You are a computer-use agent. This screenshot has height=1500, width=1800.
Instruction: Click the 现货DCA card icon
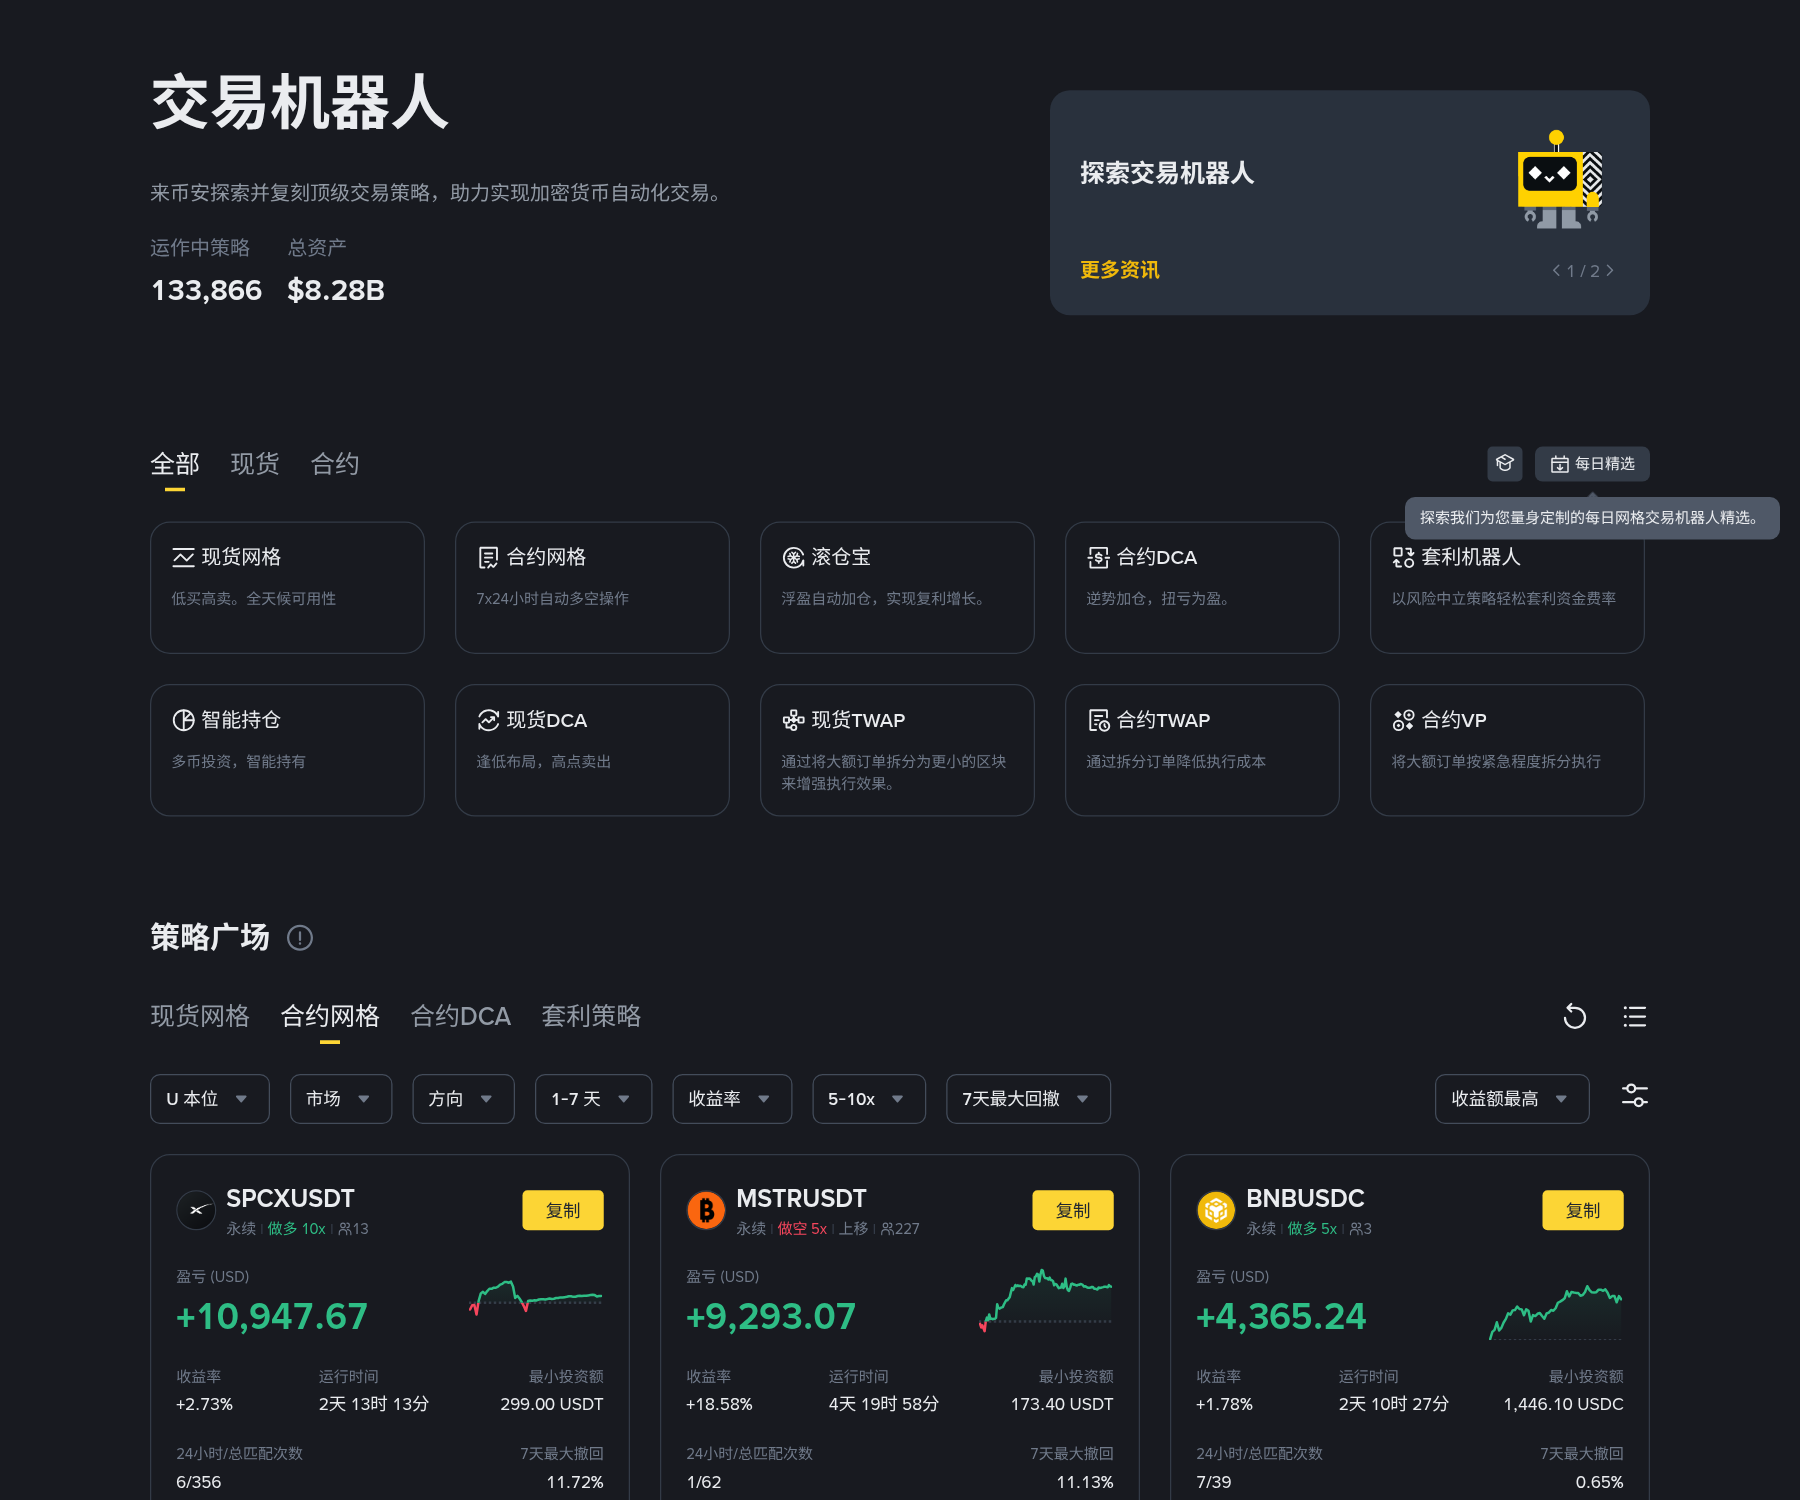(x=488, y=720)
